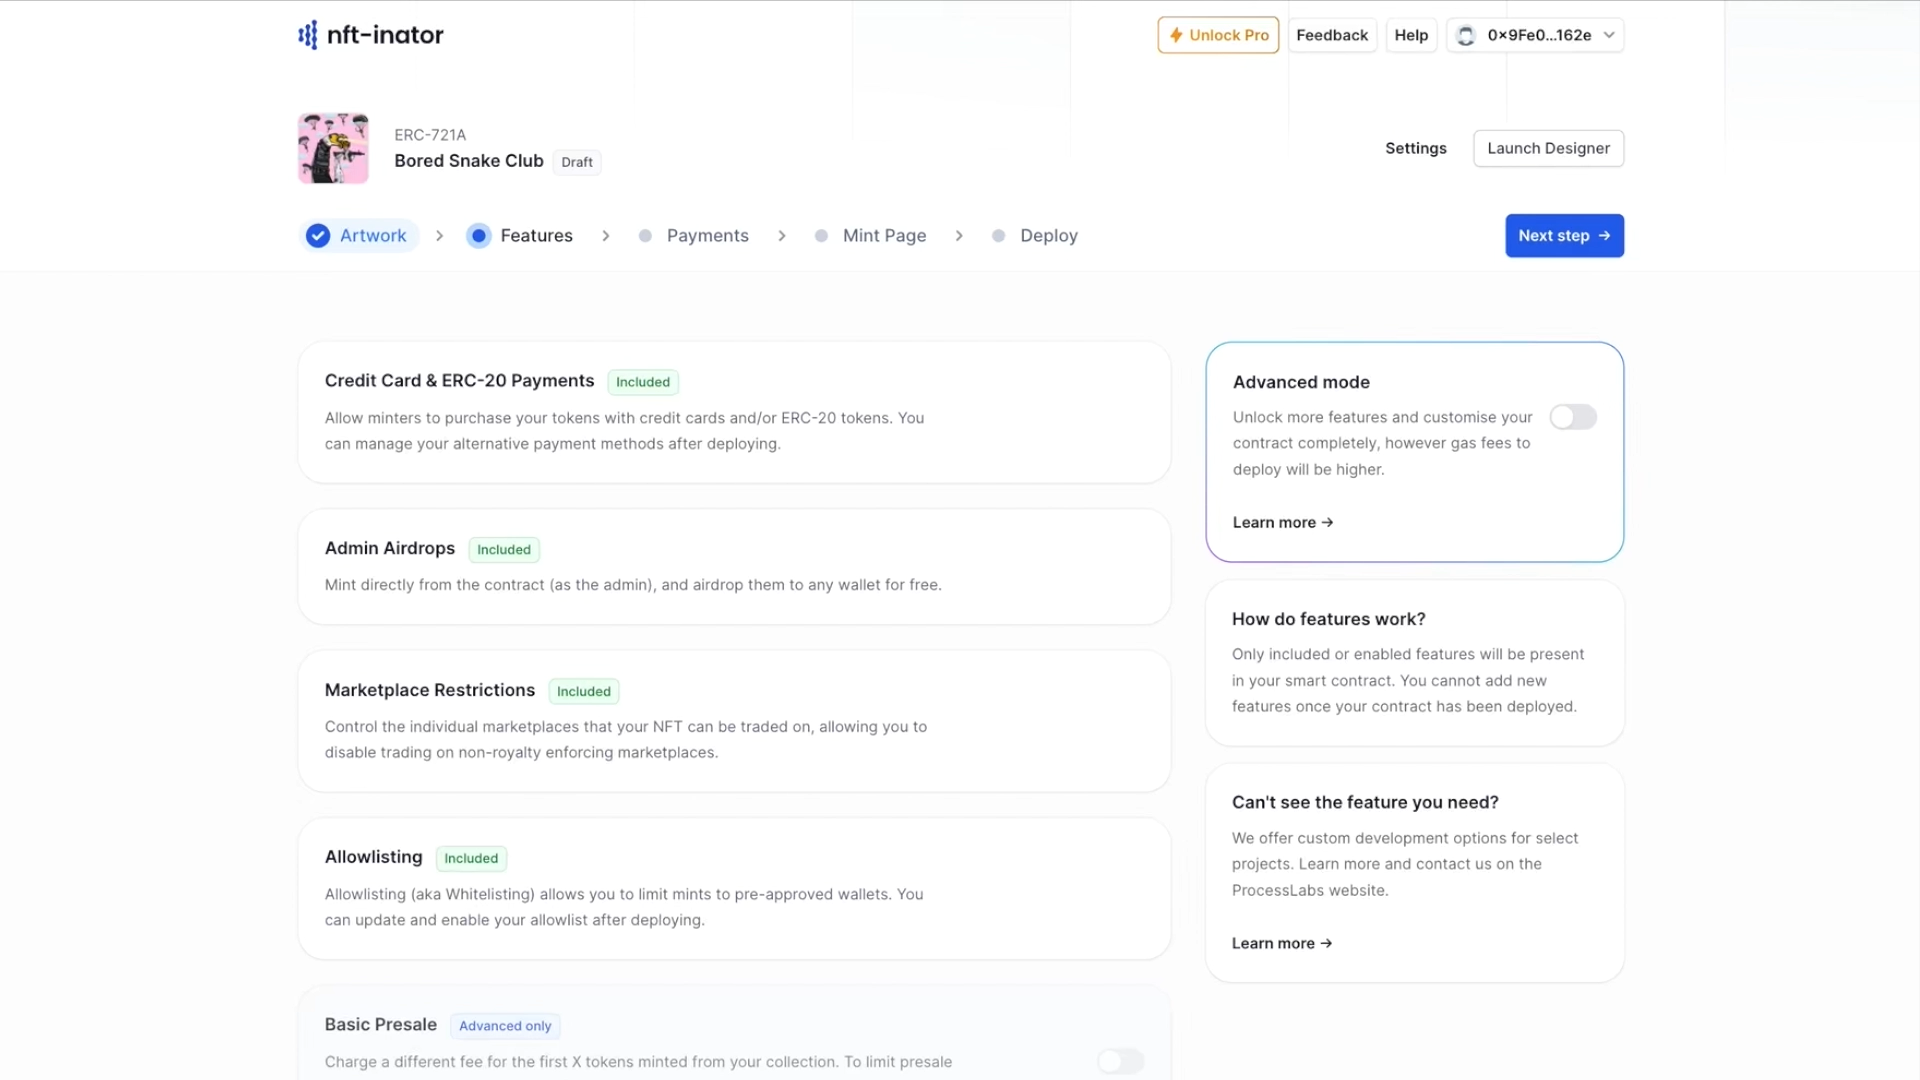
Task: Click the Mint Page step dot
Action: tap(821, 236)
